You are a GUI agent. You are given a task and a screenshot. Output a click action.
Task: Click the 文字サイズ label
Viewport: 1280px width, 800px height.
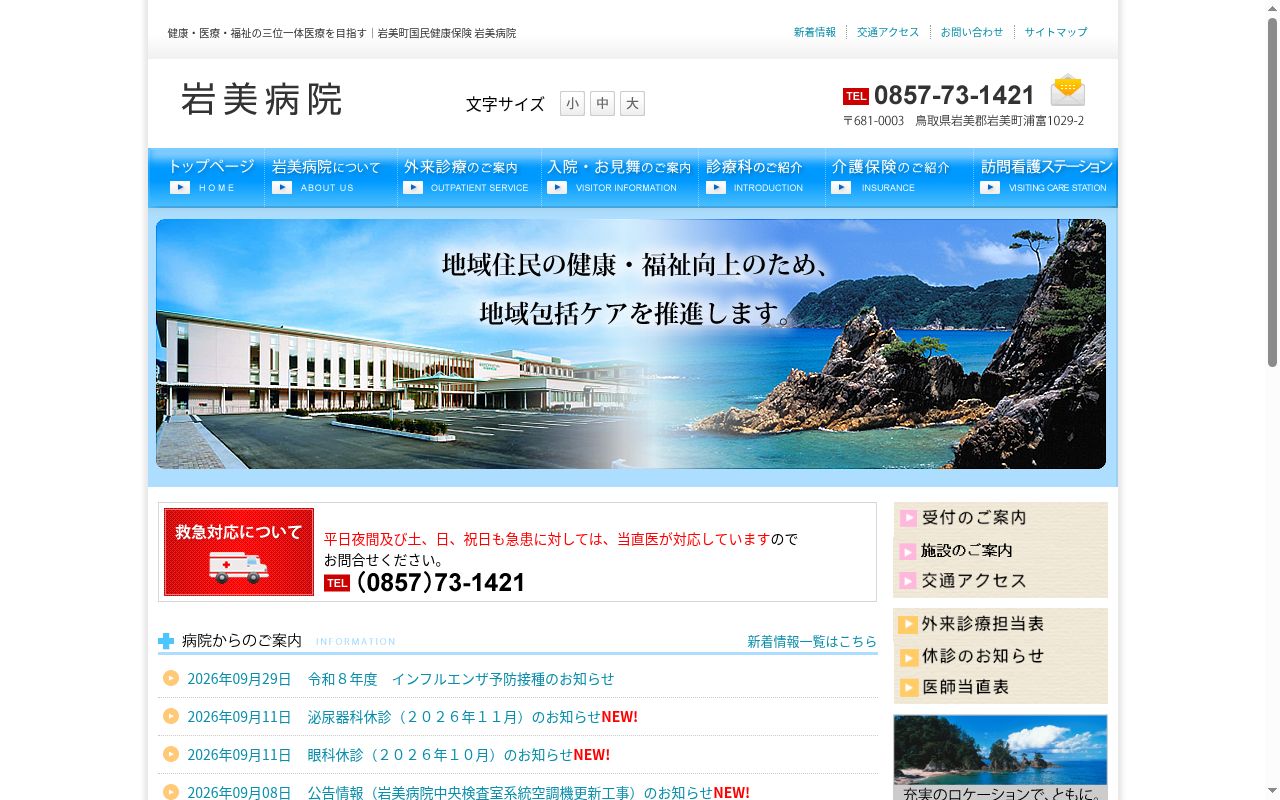(505, 104)
